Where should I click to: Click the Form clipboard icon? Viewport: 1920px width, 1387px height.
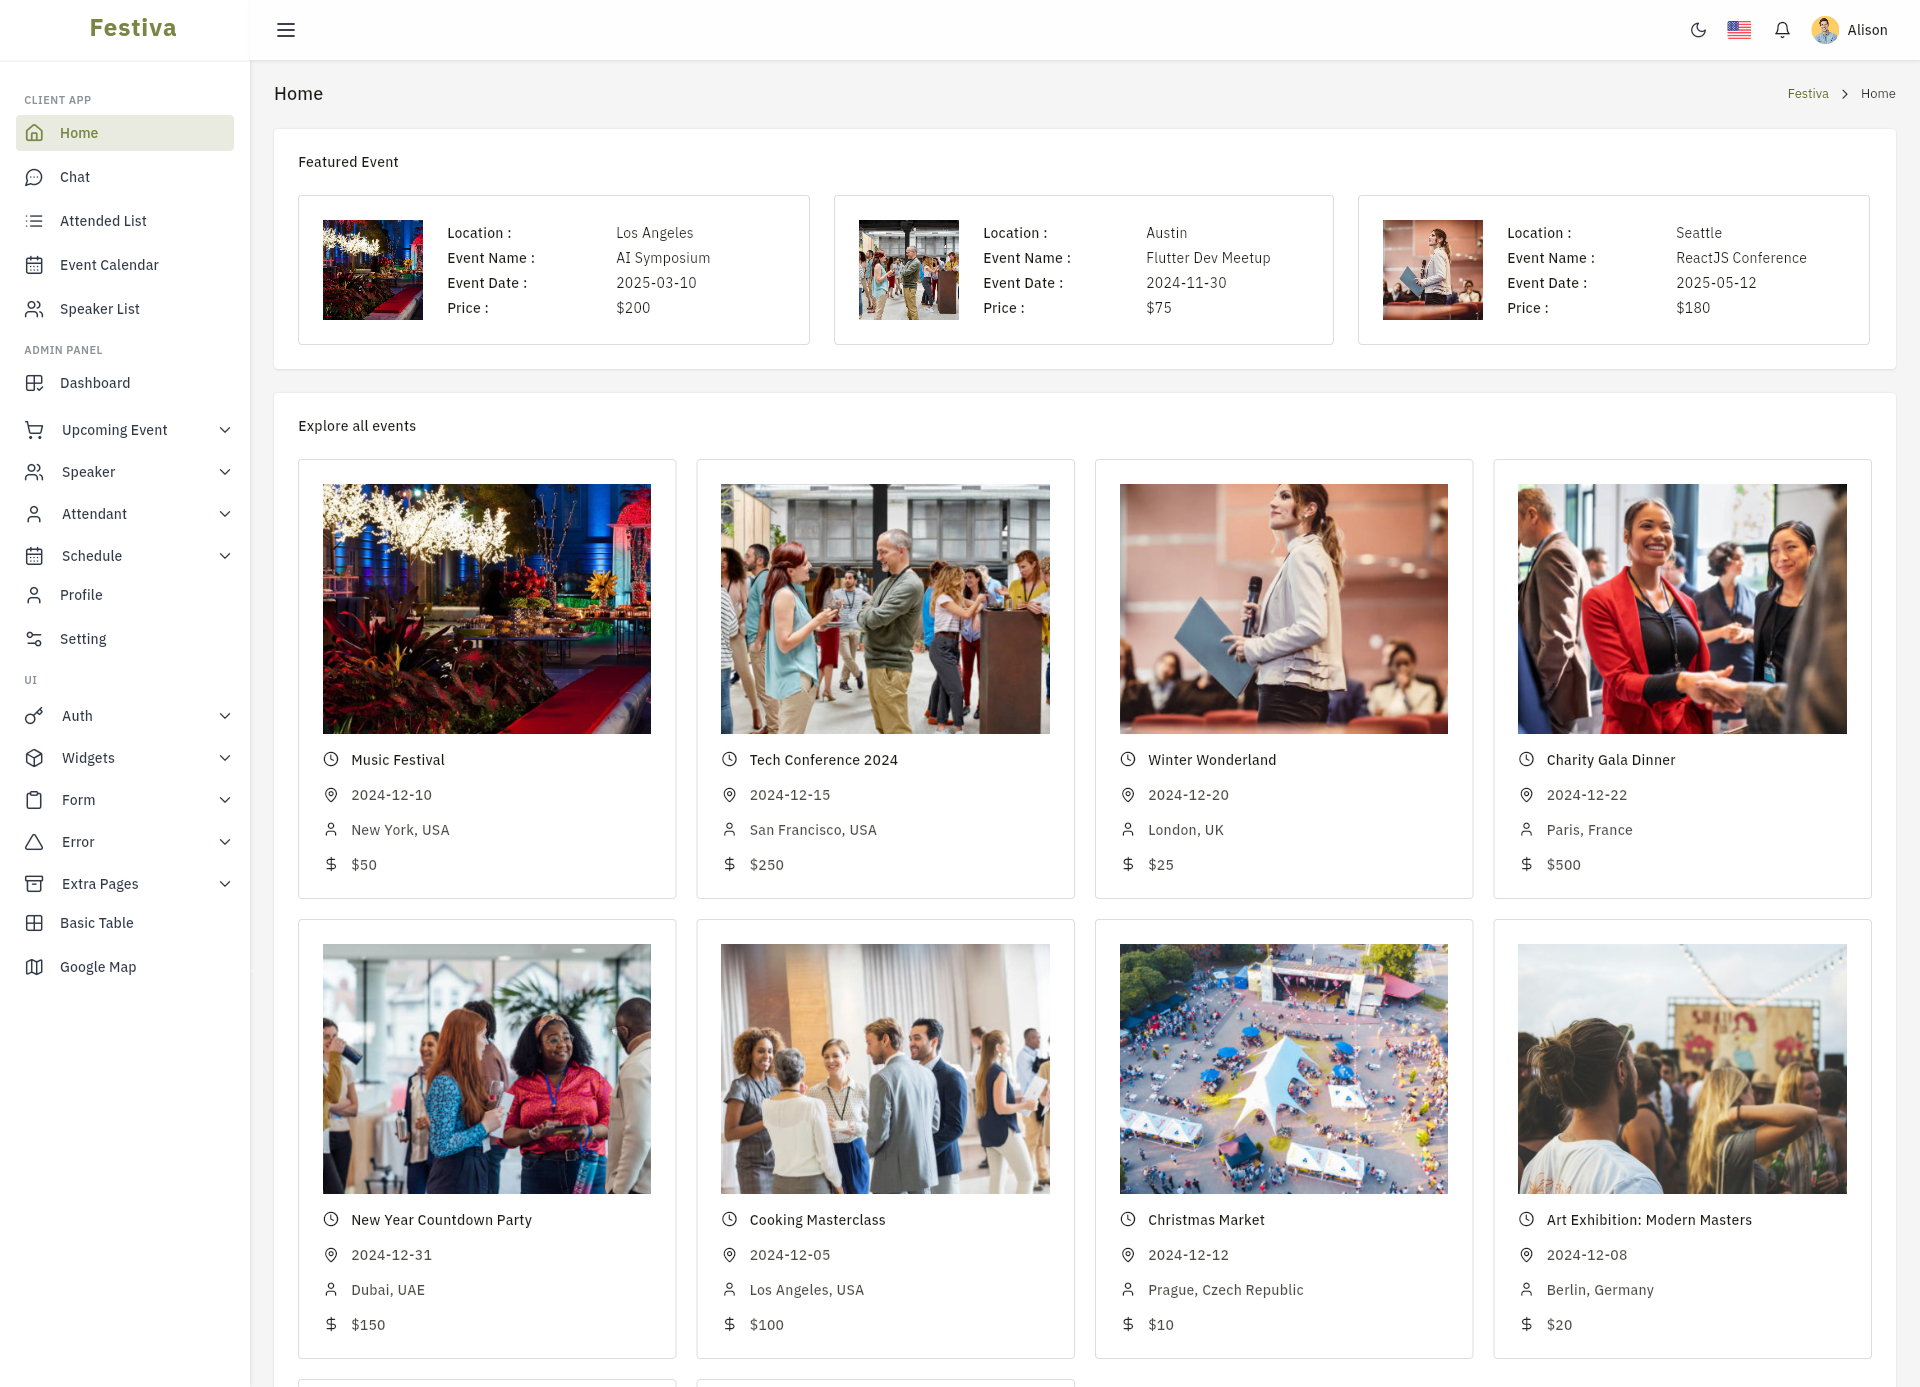coord(34,800)
